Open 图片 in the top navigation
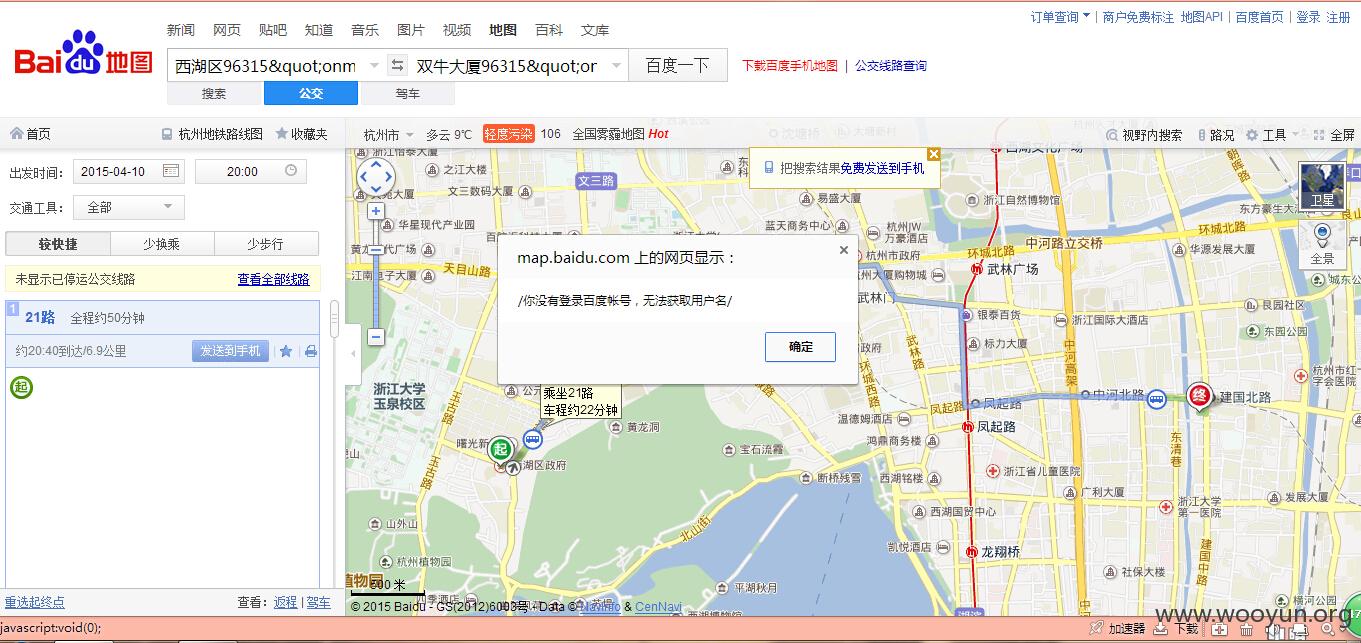Viewport: 1361px width, 643px height. click(x=411, y=30)
